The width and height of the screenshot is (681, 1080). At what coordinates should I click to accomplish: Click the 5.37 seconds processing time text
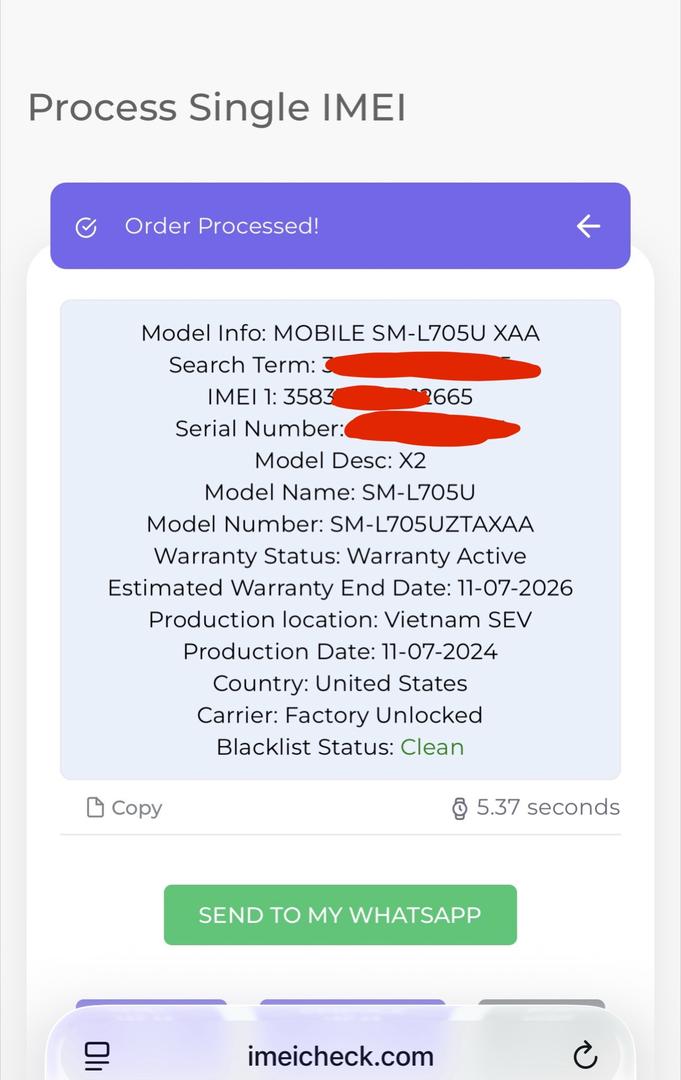click(548, 808)
